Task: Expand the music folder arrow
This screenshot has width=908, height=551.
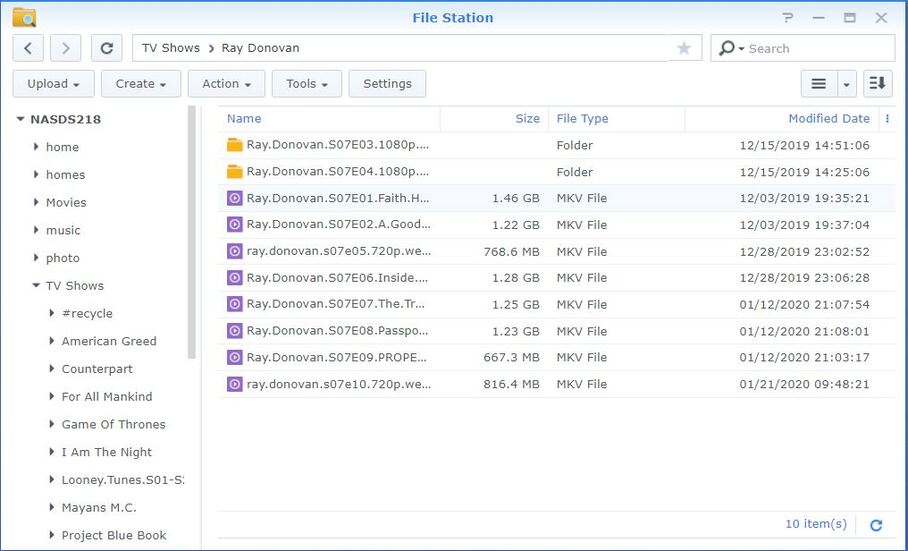Action: 36,230
